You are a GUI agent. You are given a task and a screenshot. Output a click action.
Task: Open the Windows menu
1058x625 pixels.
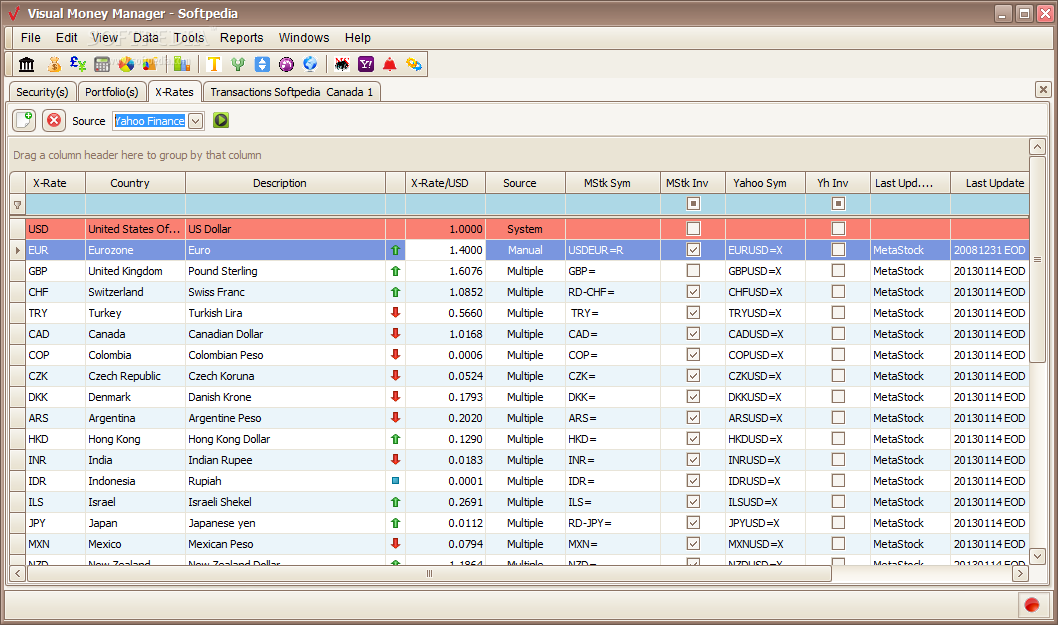tap(304, 38)
